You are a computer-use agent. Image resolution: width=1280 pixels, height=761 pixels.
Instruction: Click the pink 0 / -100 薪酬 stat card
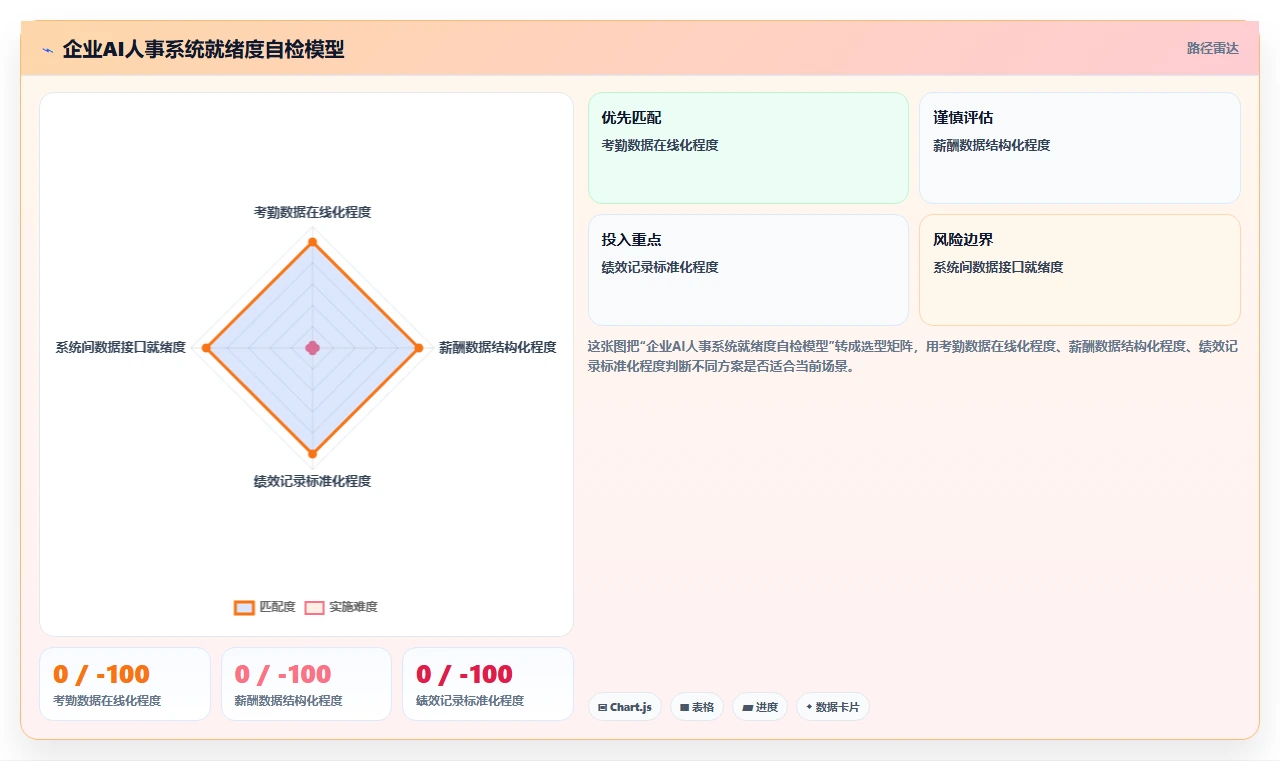point(306,684)
